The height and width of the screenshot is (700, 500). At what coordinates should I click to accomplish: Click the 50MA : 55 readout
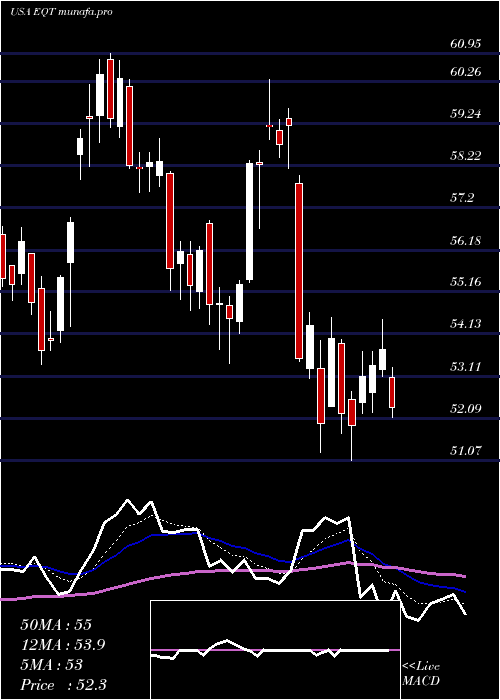coord(56,625)
